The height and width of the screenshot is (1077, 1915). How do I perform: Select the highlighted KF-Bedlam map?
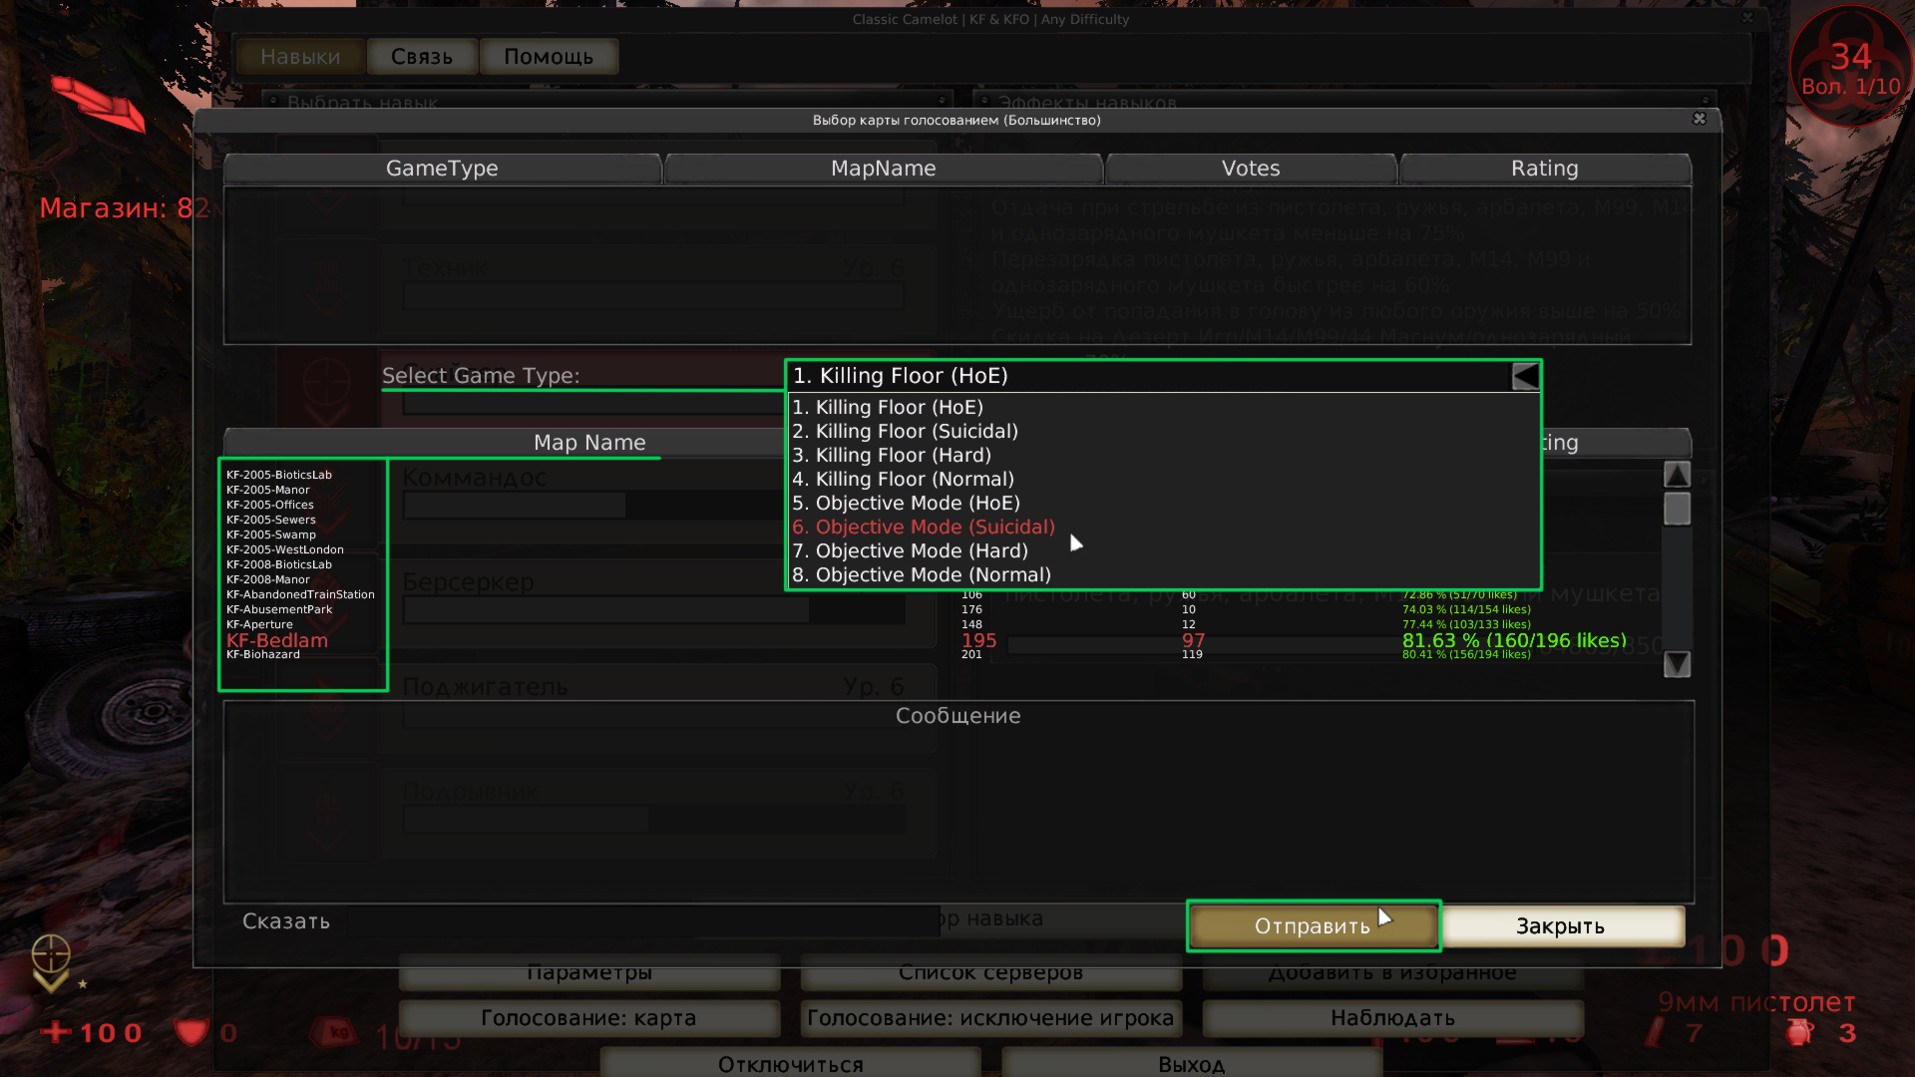coord(277,640)
